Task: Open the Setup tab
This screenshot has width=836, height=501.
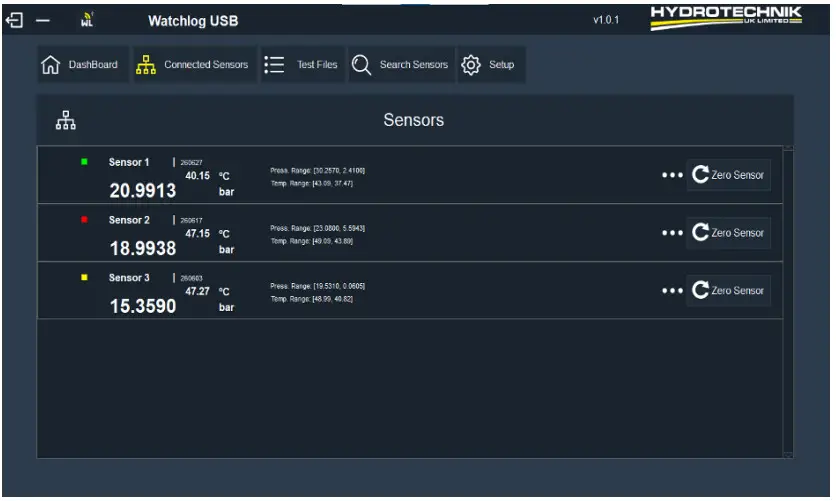Action: 491,64
